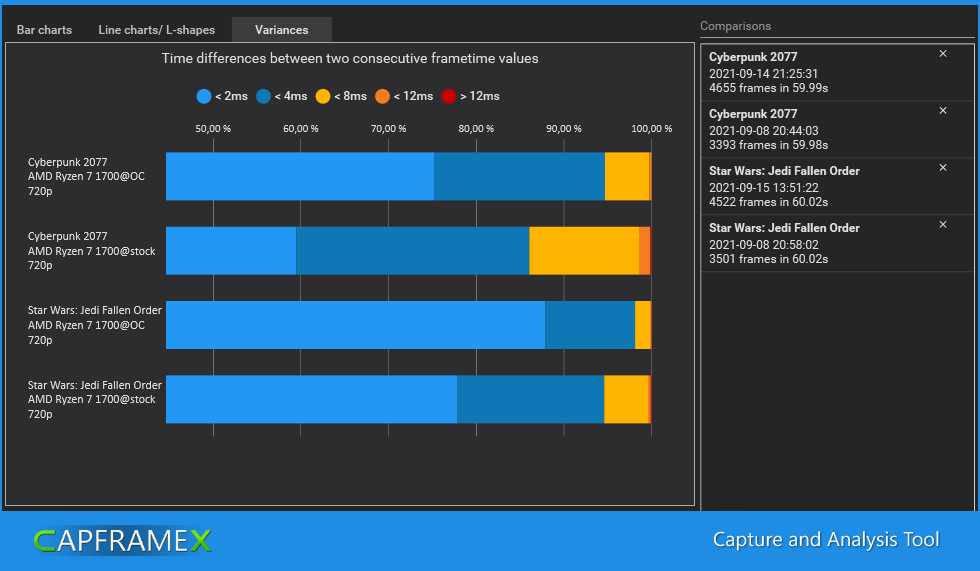Click the 100,00 % axis label
This screenshot has height=571, width=980.
click(651, 129)
